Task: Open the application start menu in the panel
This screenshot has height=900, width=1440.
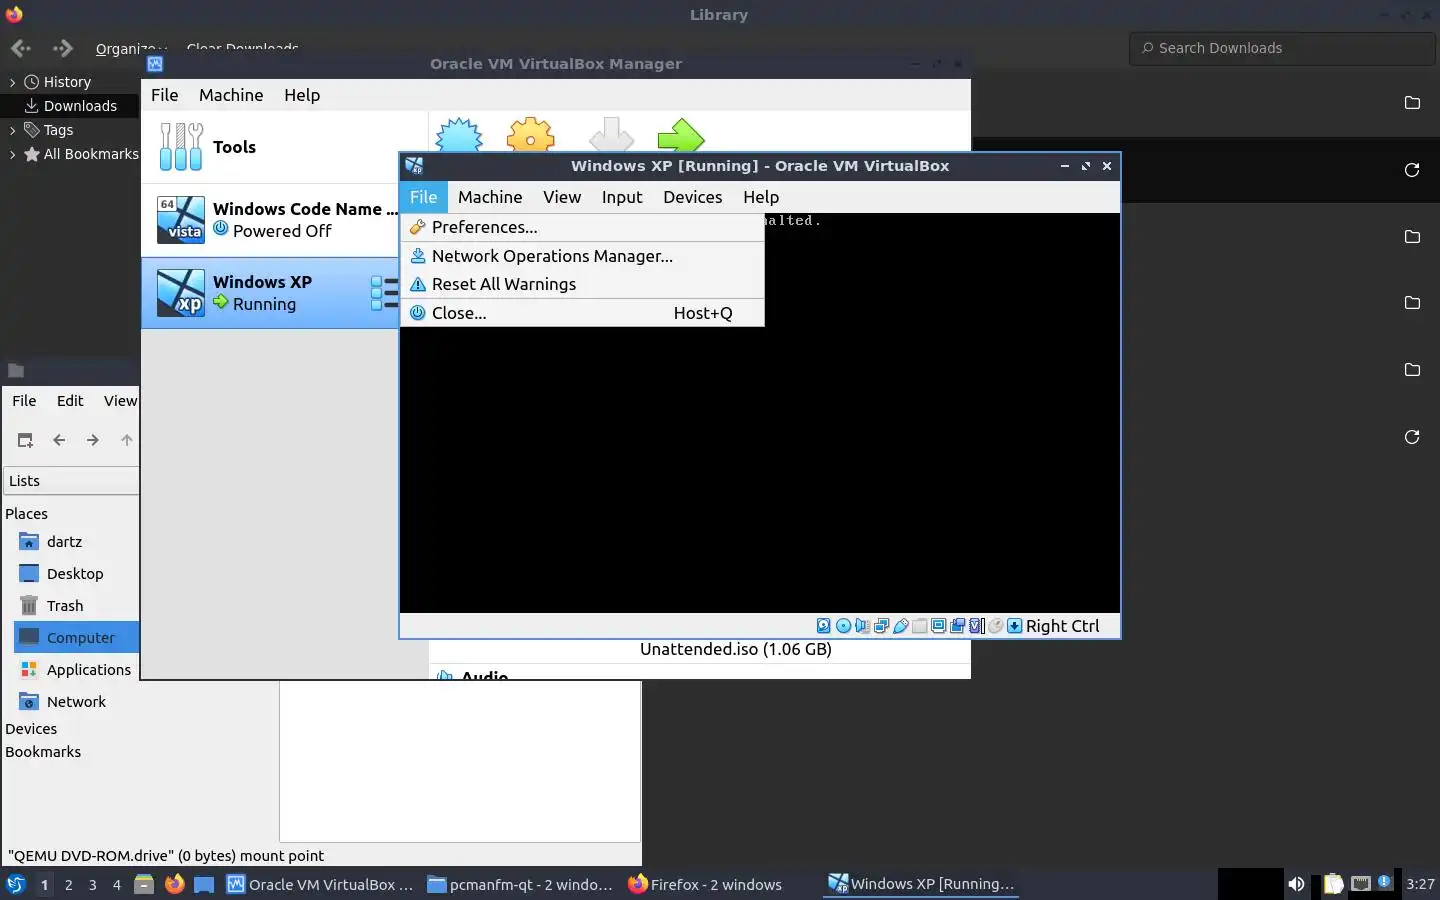Action: (x=15, y=884)
